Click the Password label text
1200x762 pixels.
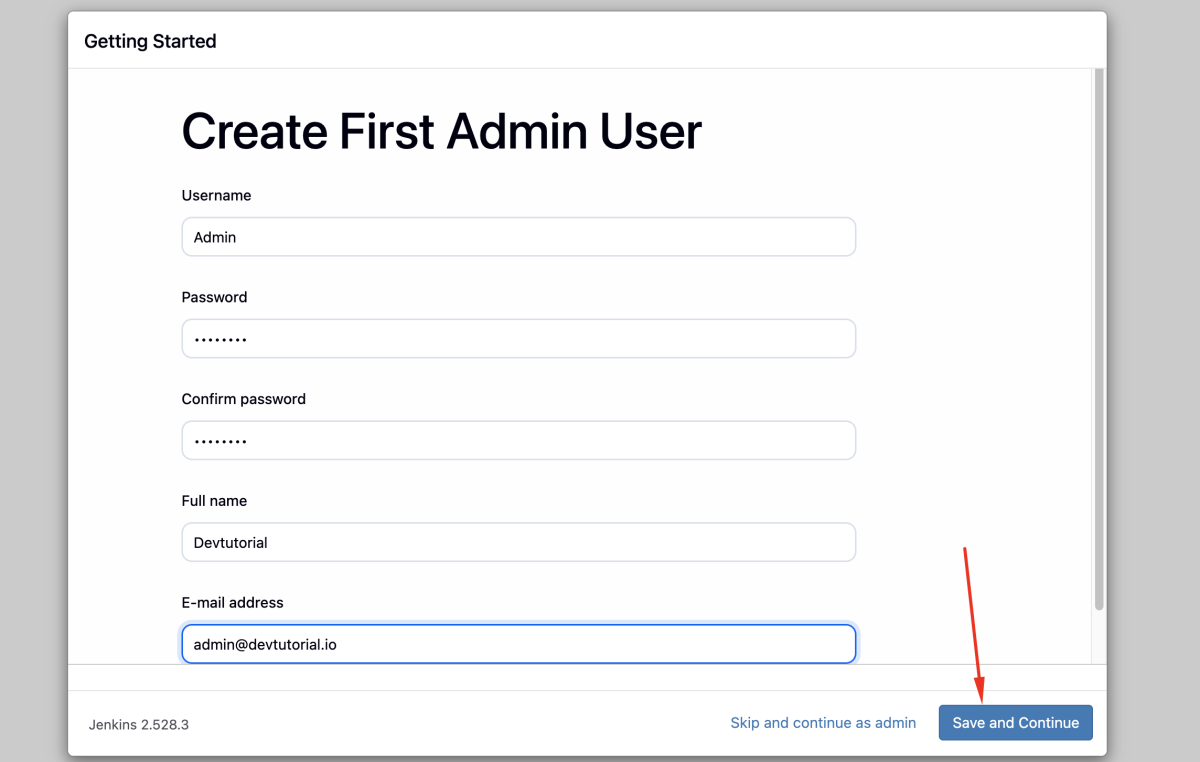pyautogui.click(x=214, y=297)
